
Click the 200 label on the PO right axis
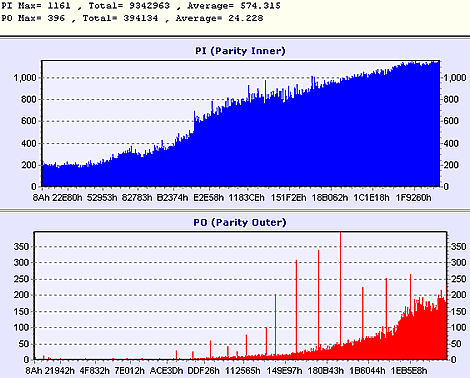[458, 295]
